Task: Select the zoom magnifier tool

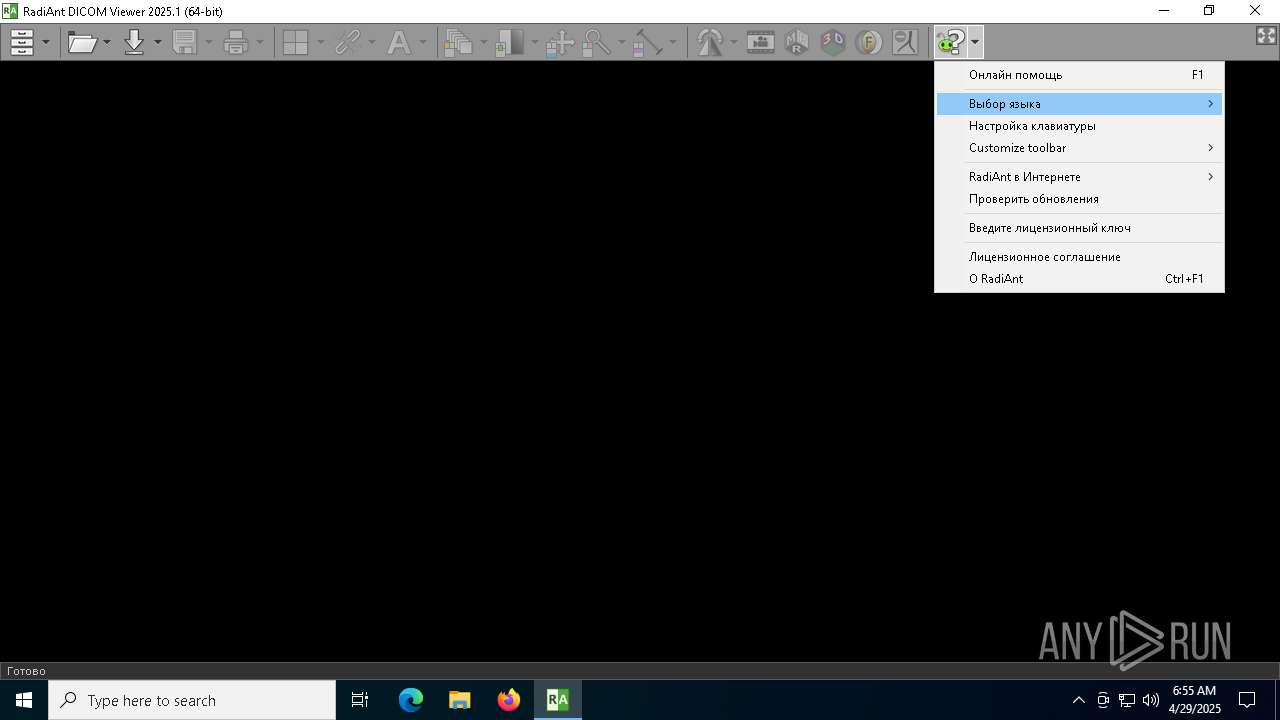Action: [x=597, y=42]
